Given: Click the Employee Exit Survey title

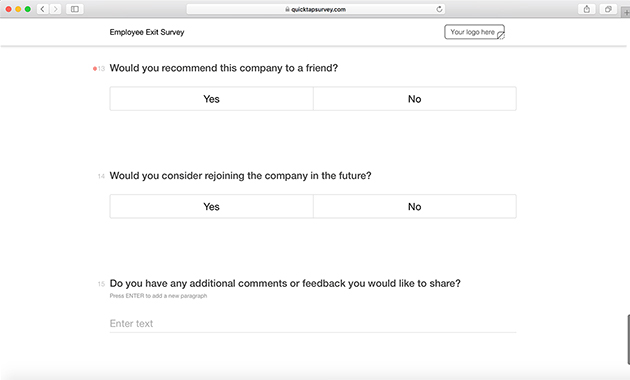Looking at the screenshot, I should pyautogui.click(x=147, y=32).
